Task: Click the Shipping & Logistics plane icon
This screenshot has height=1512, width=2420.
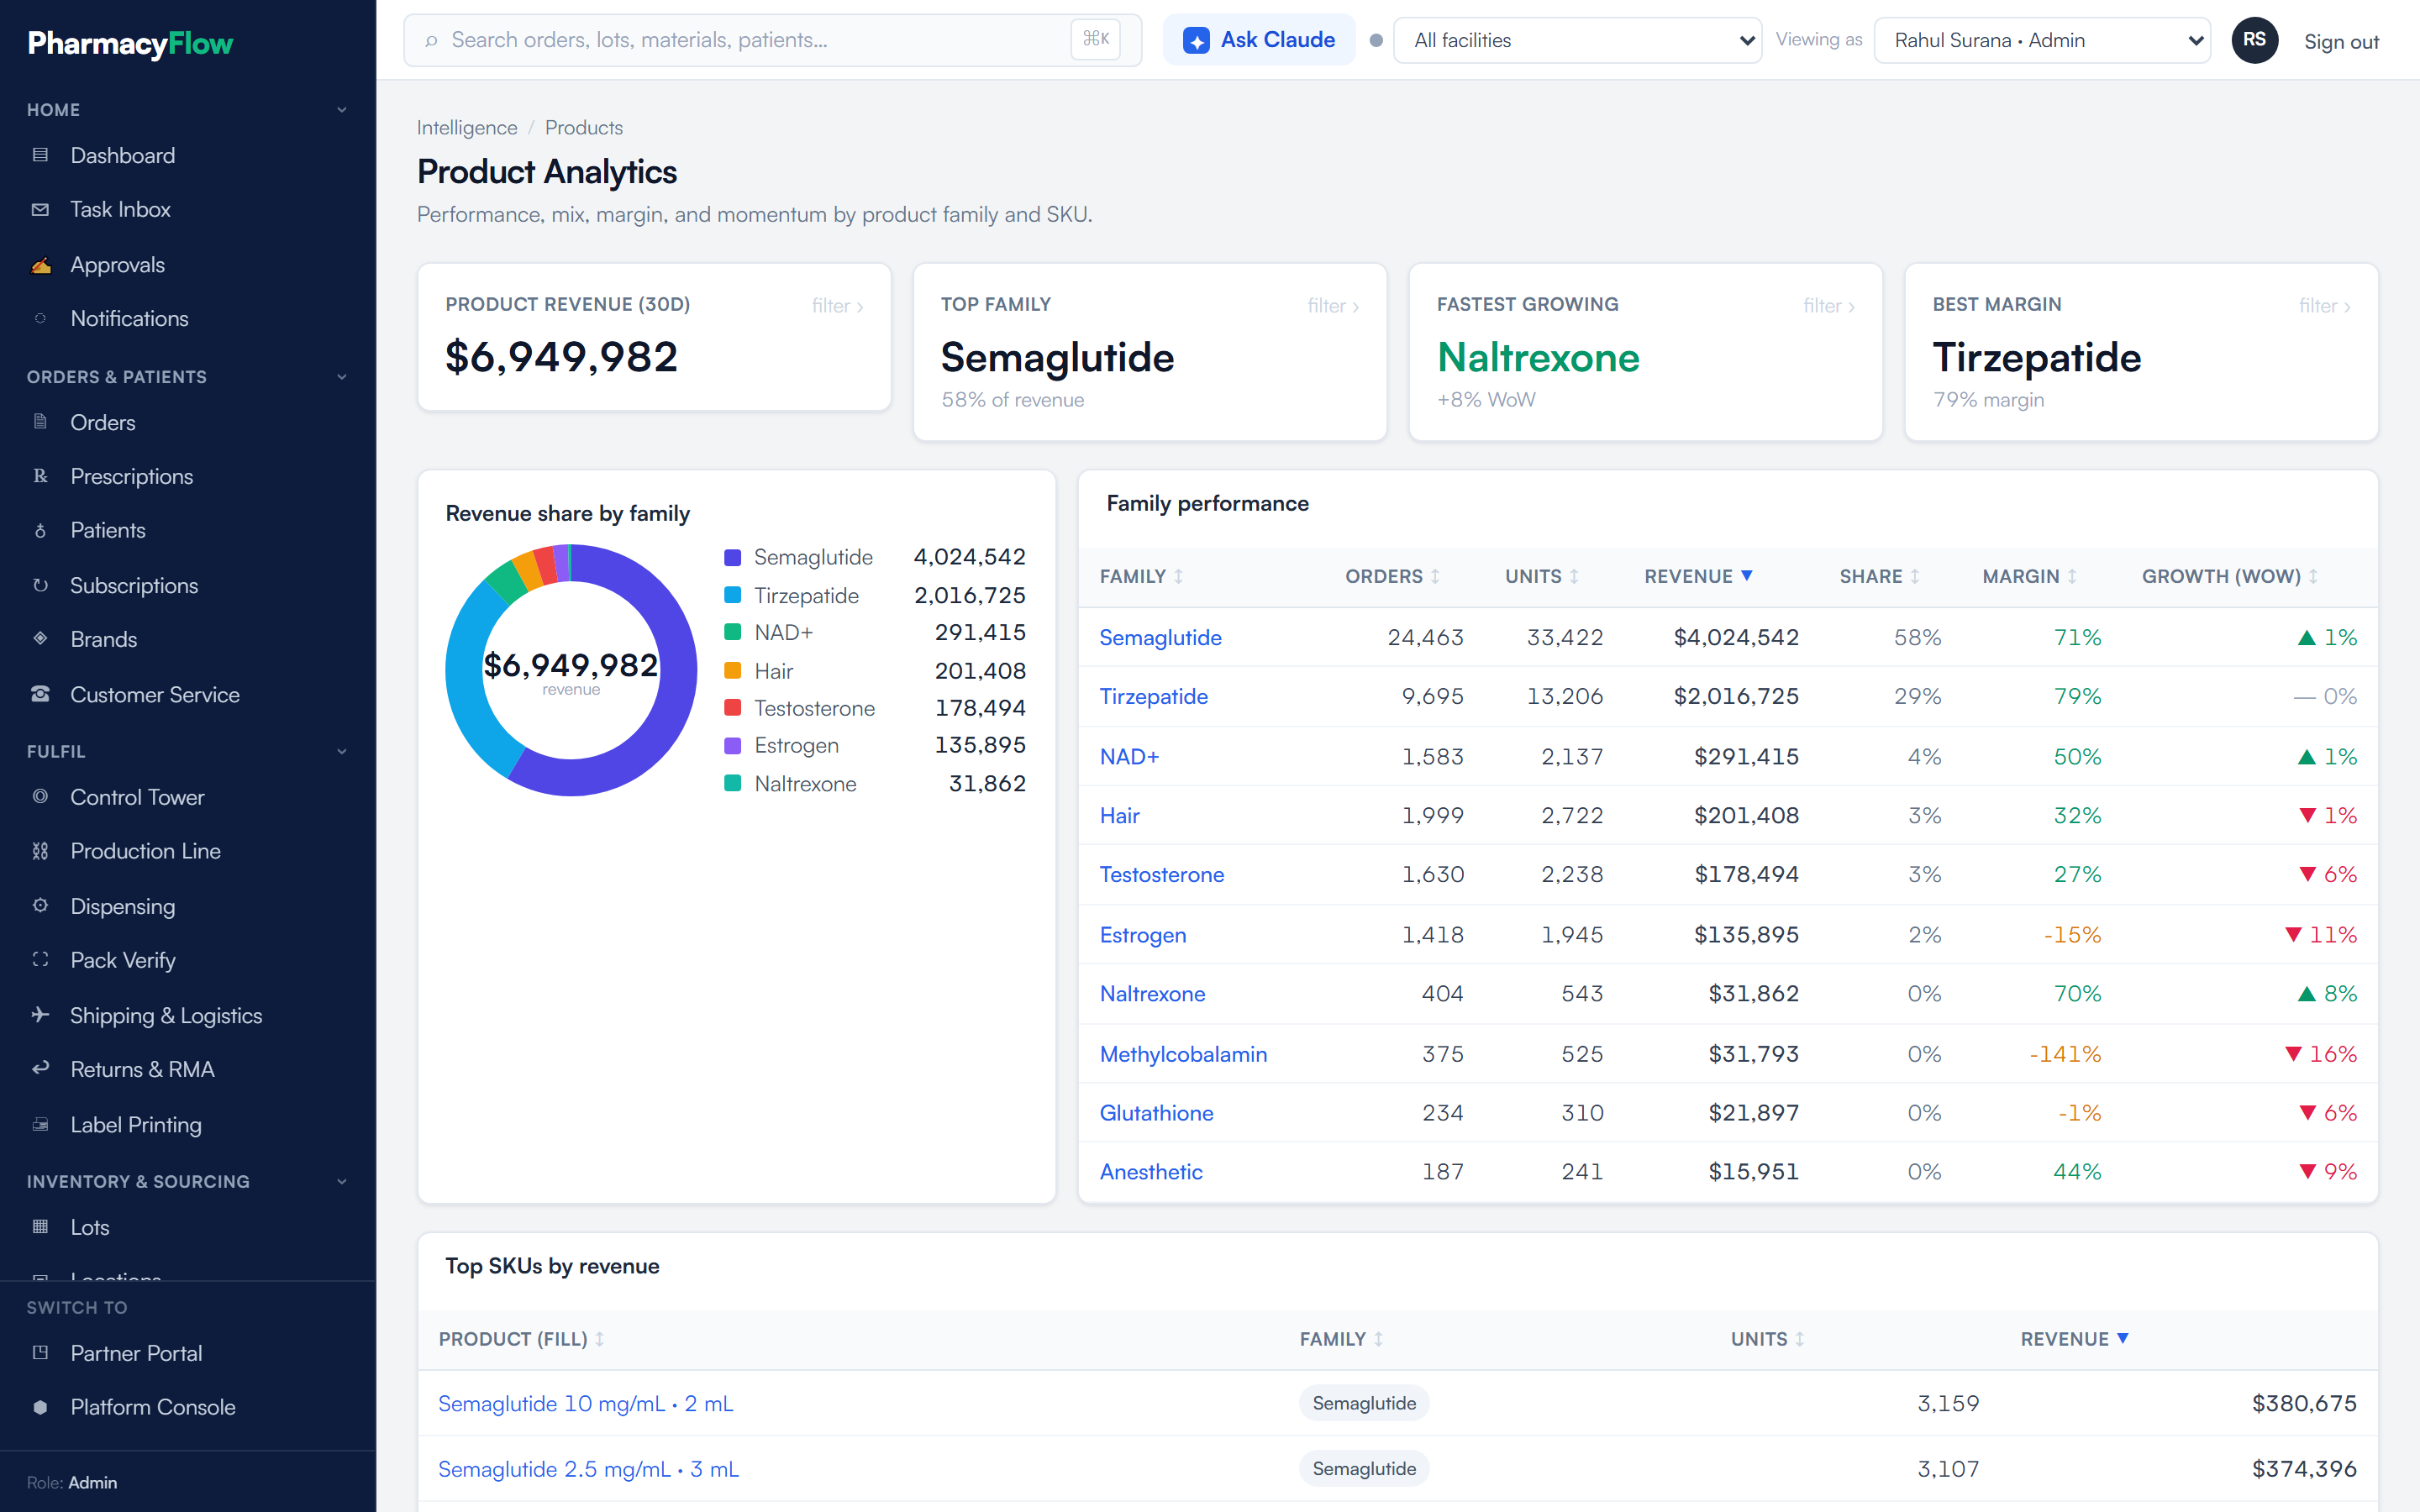Action: (x=40, y=1015)
